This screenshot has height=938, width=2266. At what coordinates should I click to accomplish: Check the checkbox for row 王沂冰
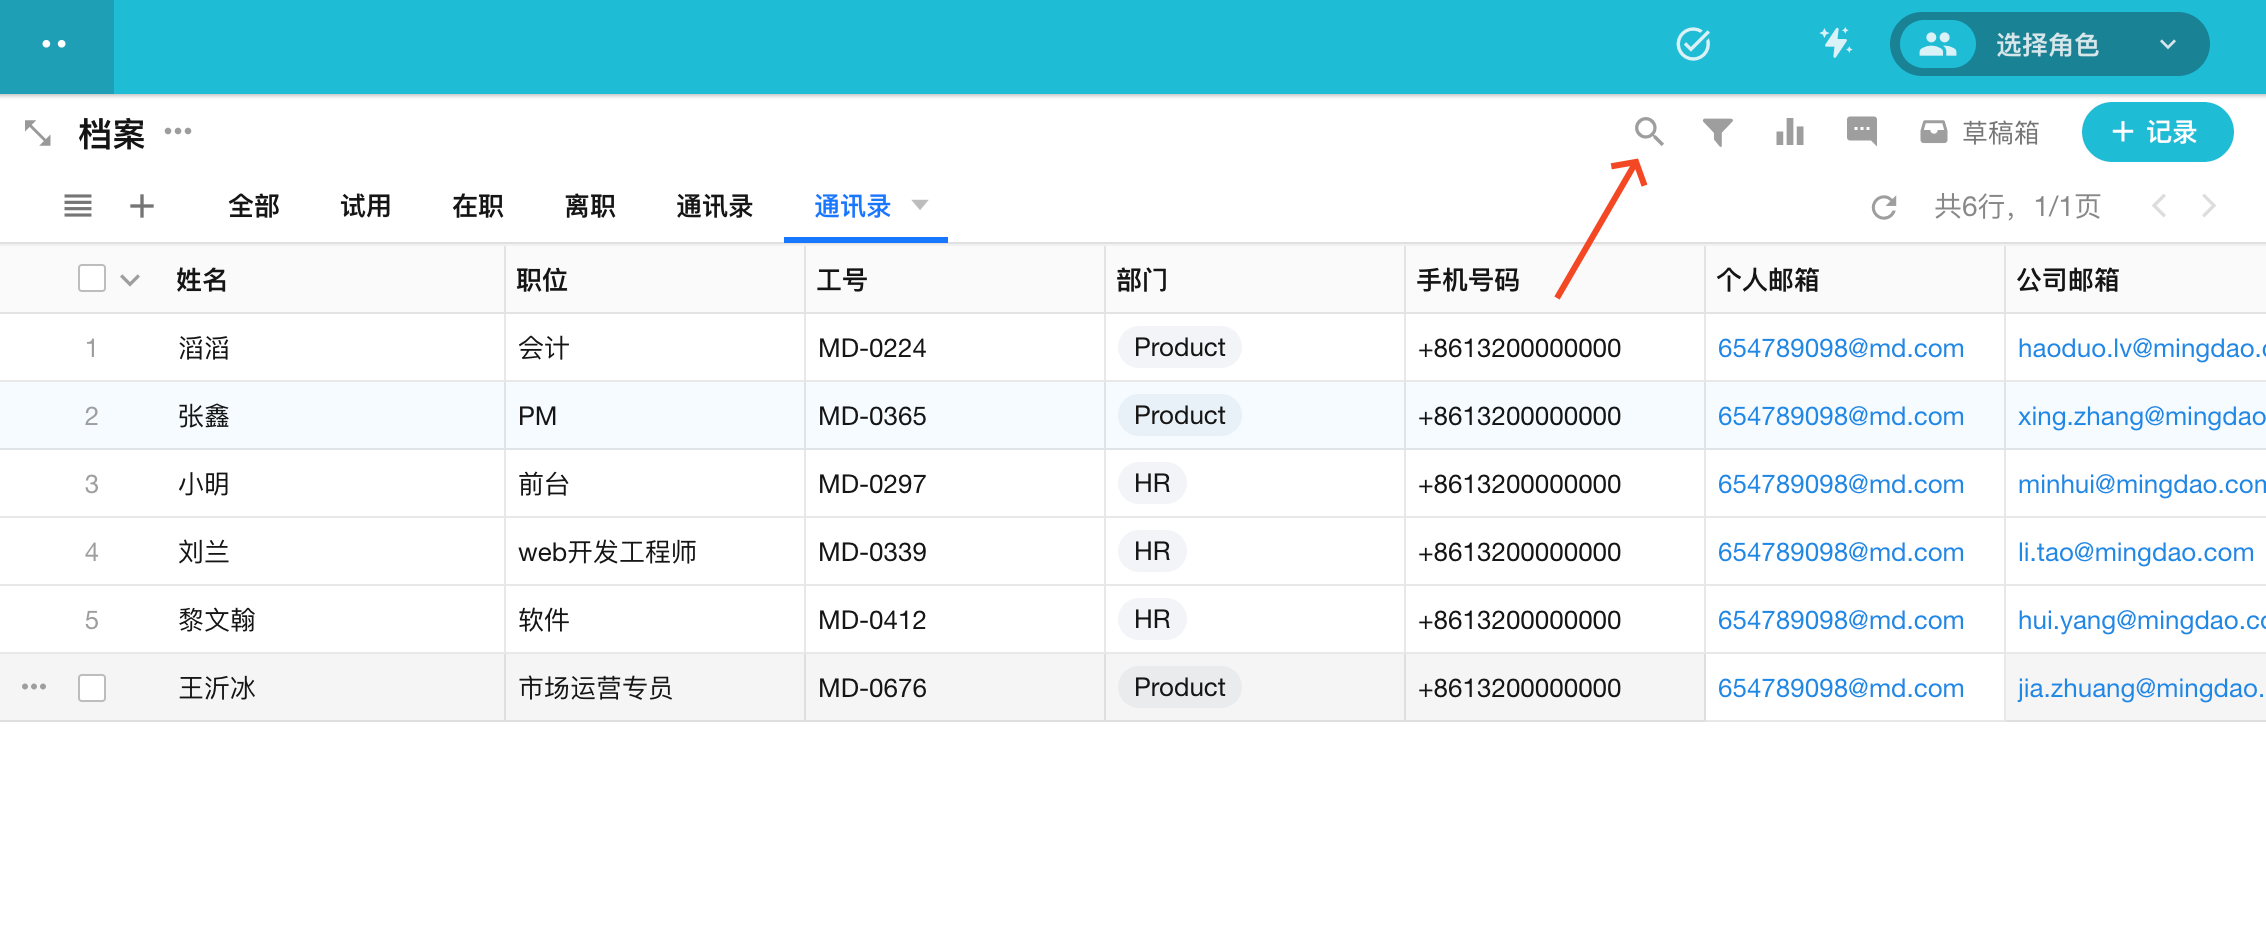92,688
